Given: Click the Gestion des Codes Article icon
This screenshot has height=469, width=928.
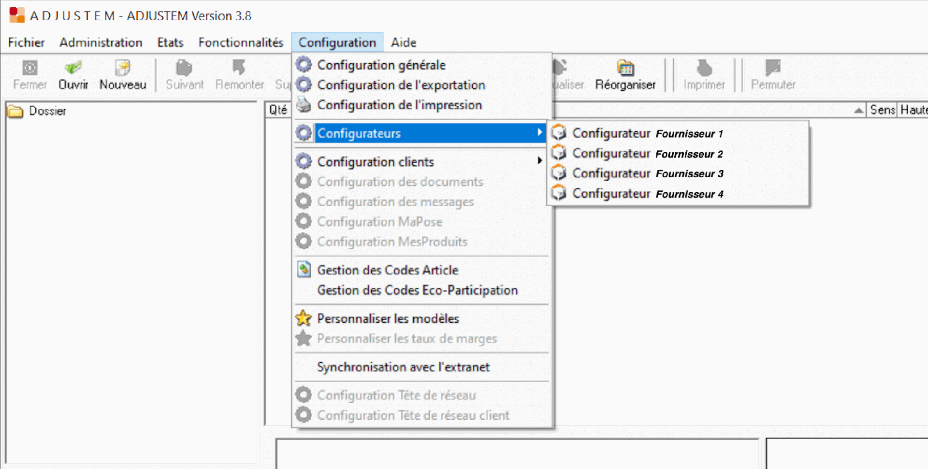Looking at the screenshot, I should (x=304, y=270).
